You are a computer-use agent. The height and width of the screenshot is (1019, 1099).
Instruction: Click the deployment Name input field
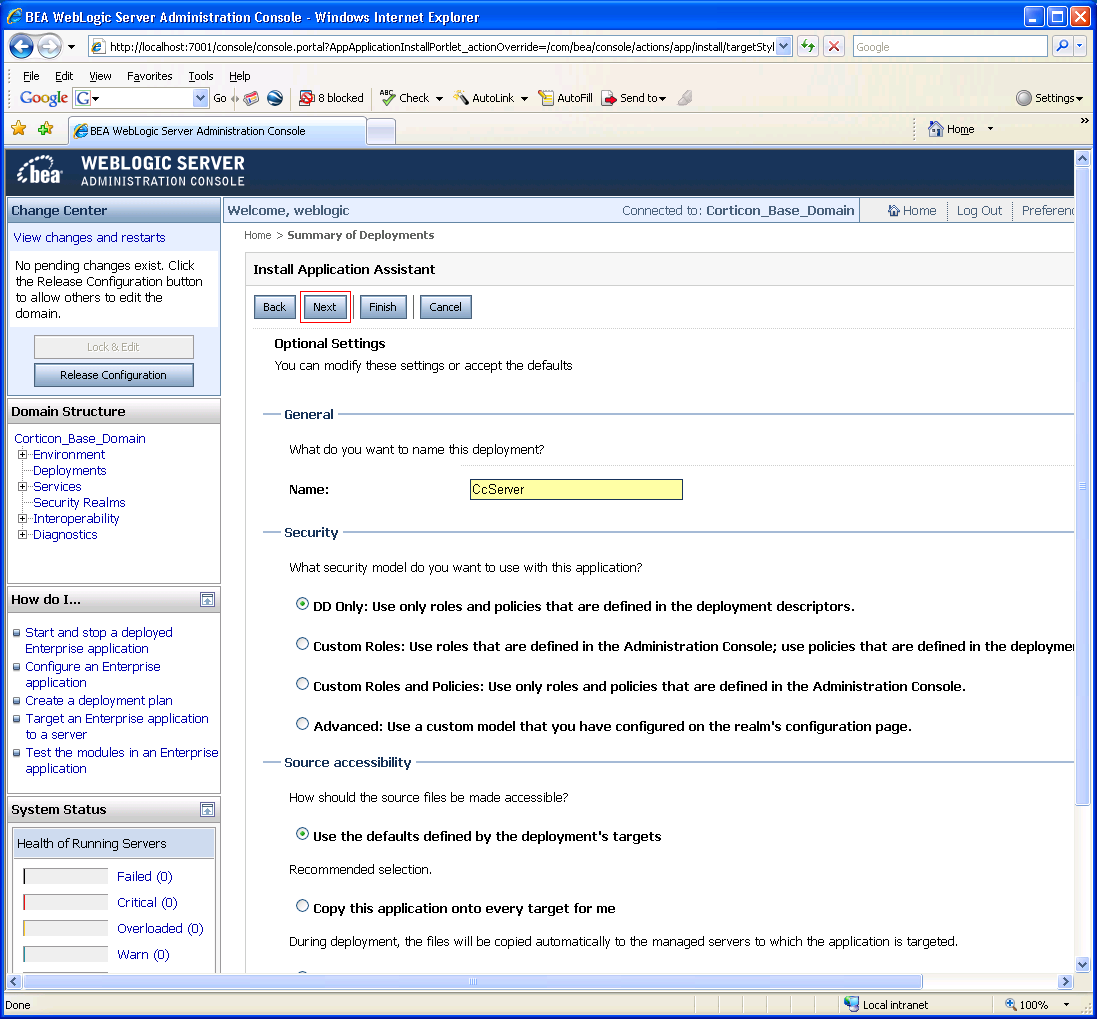coord(576,489)
